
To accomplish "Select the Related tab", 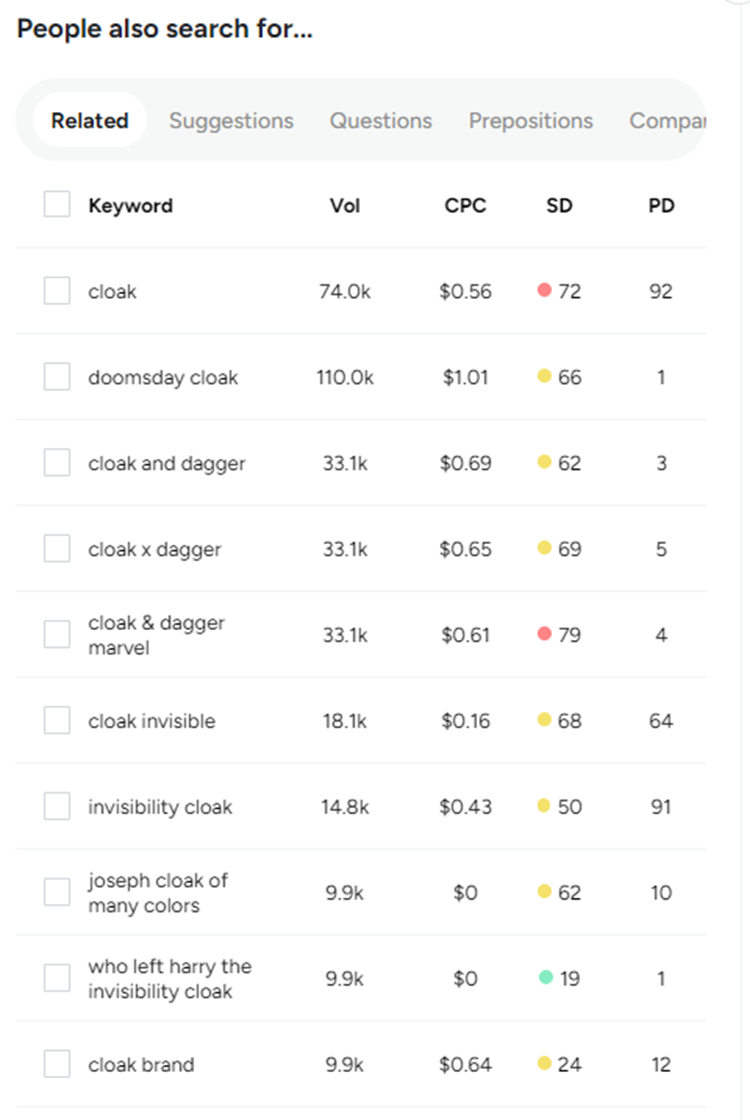I will [90, 121].
